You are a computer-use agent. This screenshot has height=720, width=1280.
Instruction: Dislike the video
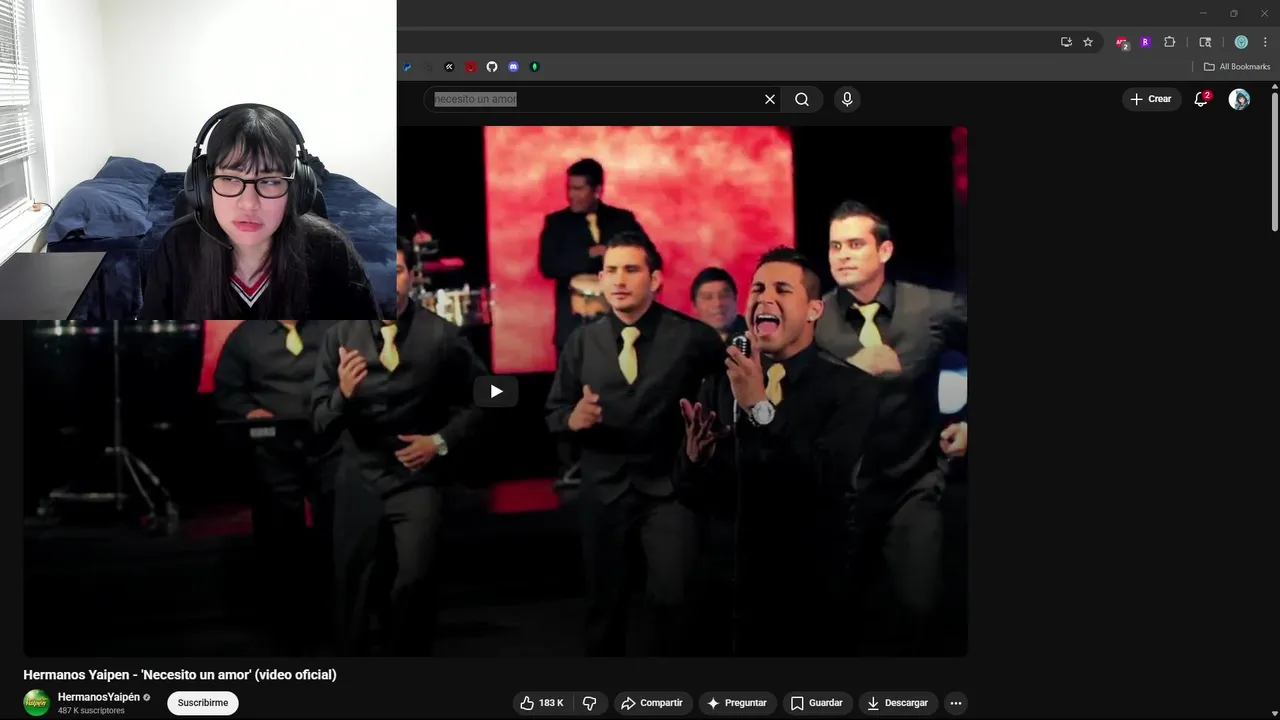point(590,703)
